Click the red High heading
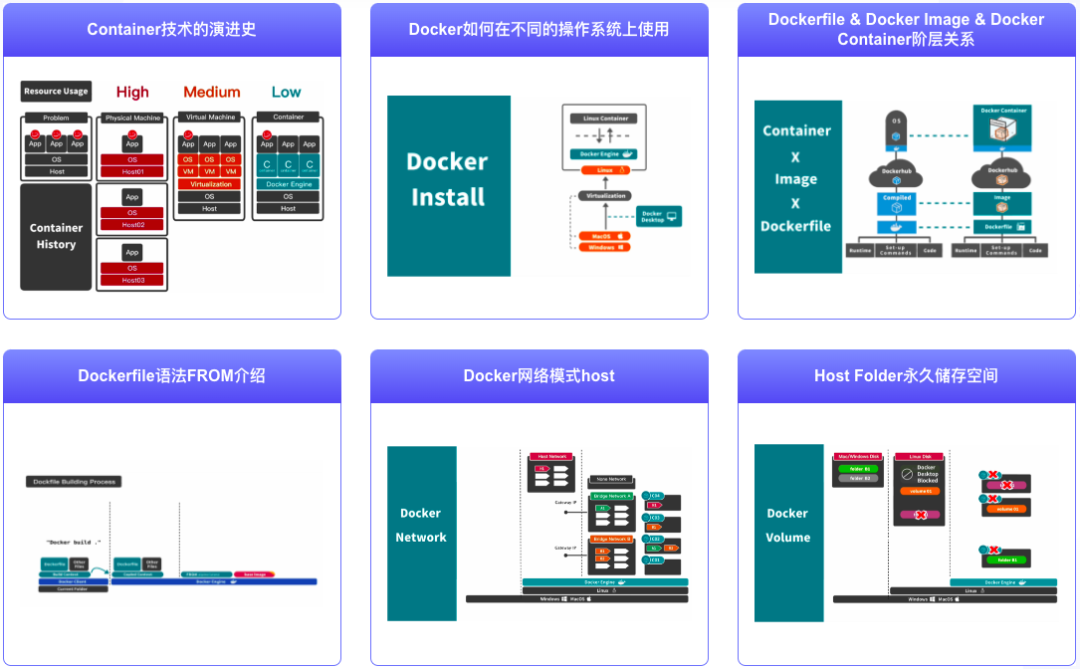The height and width of the screenshot is (669, 1080). pos(132,92)
